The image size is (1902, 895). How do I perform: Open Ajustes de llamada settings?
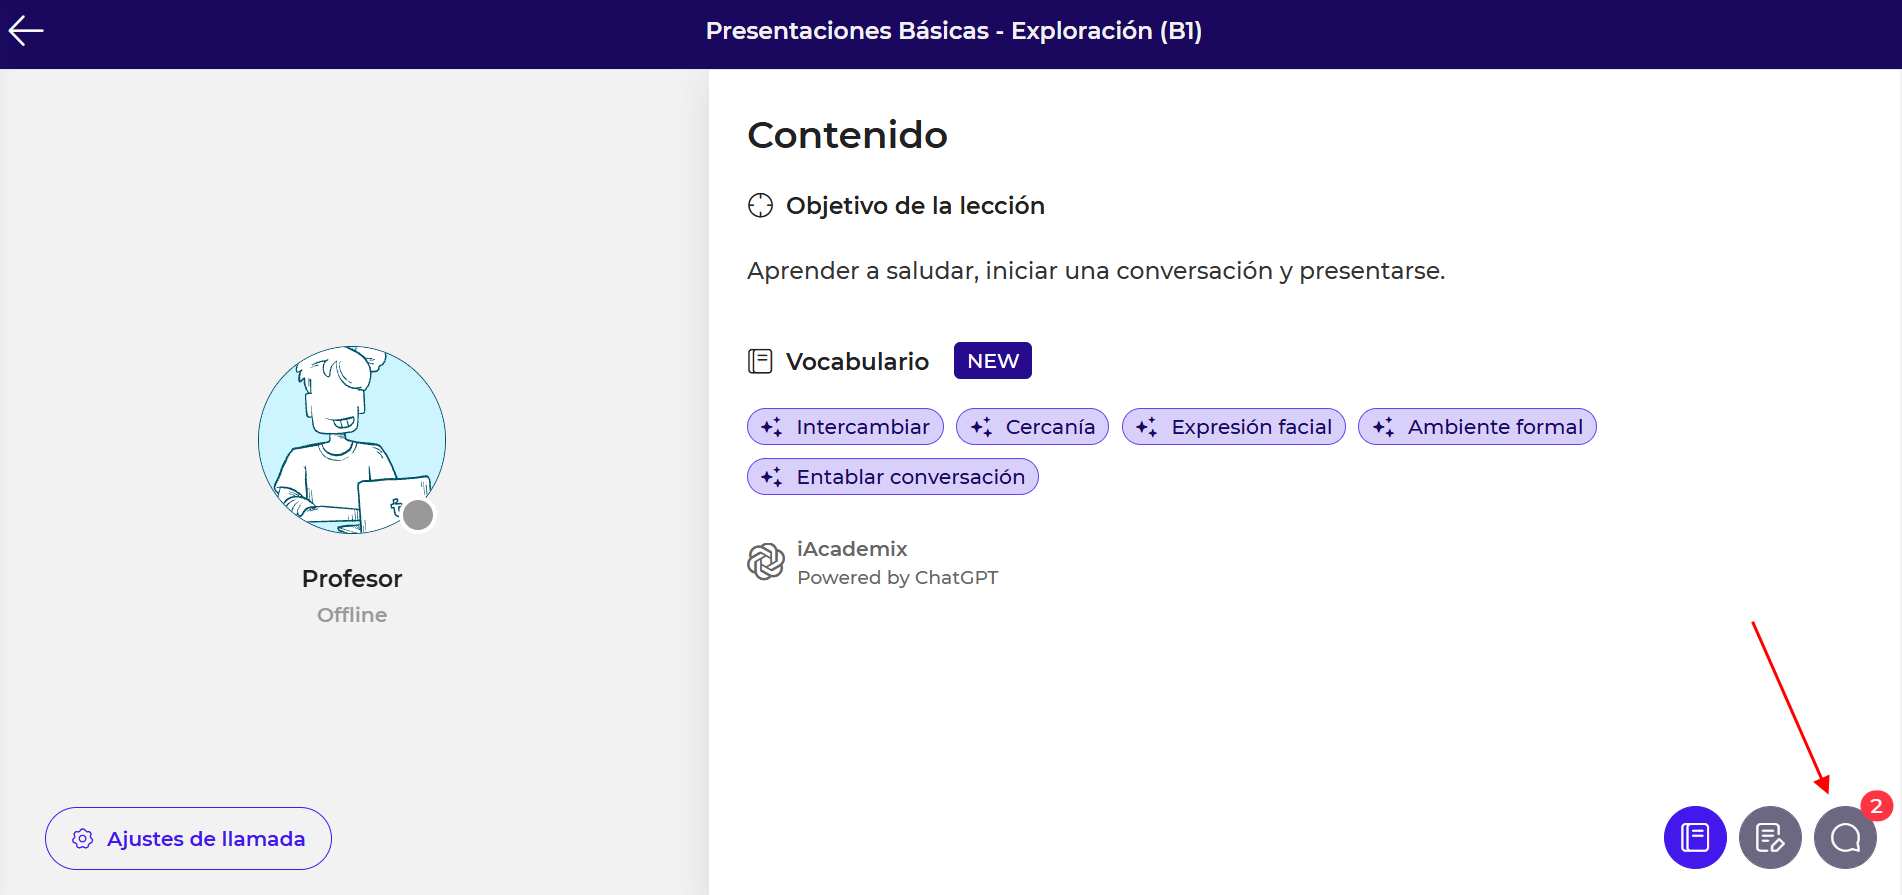point(188,839)
